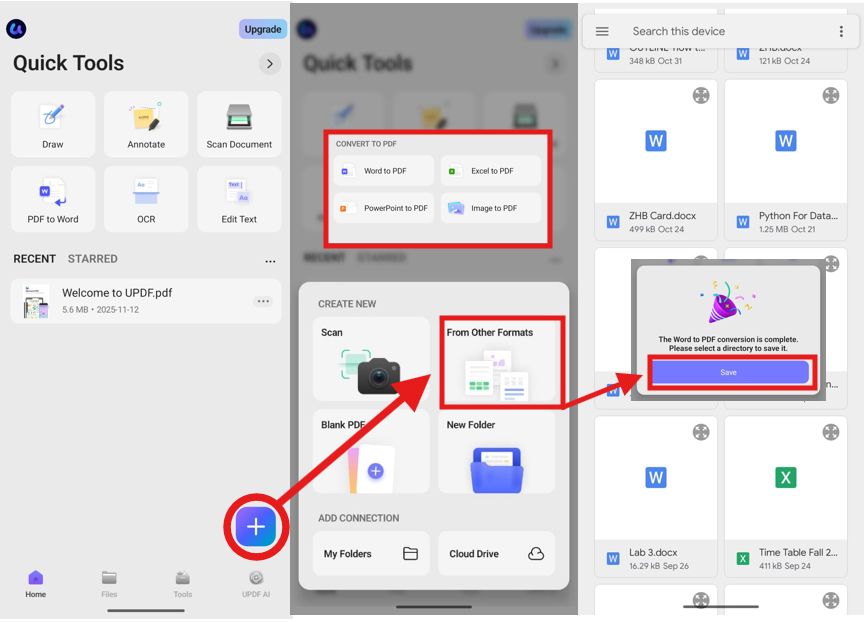Open the three-dot overflow menu in file picker

coord(841,32)
